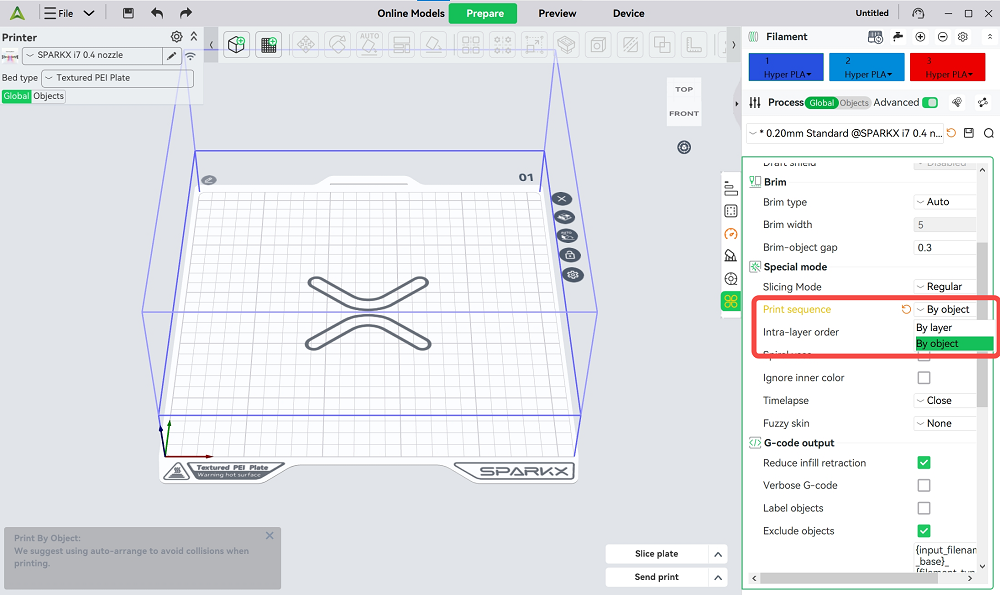Undo the last action with the undo arrow
This screenshot has width=1000, height=595.
click(157, 13)
